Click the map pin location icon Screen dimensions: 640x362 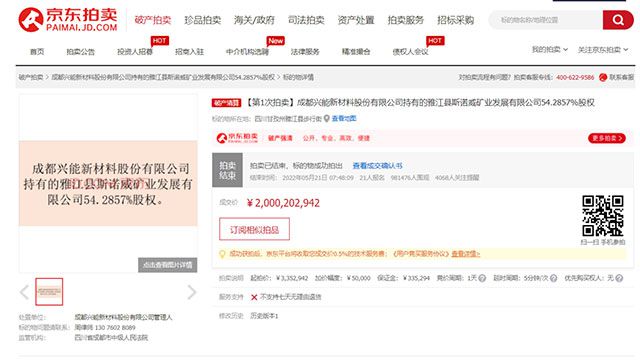[327, 118]
